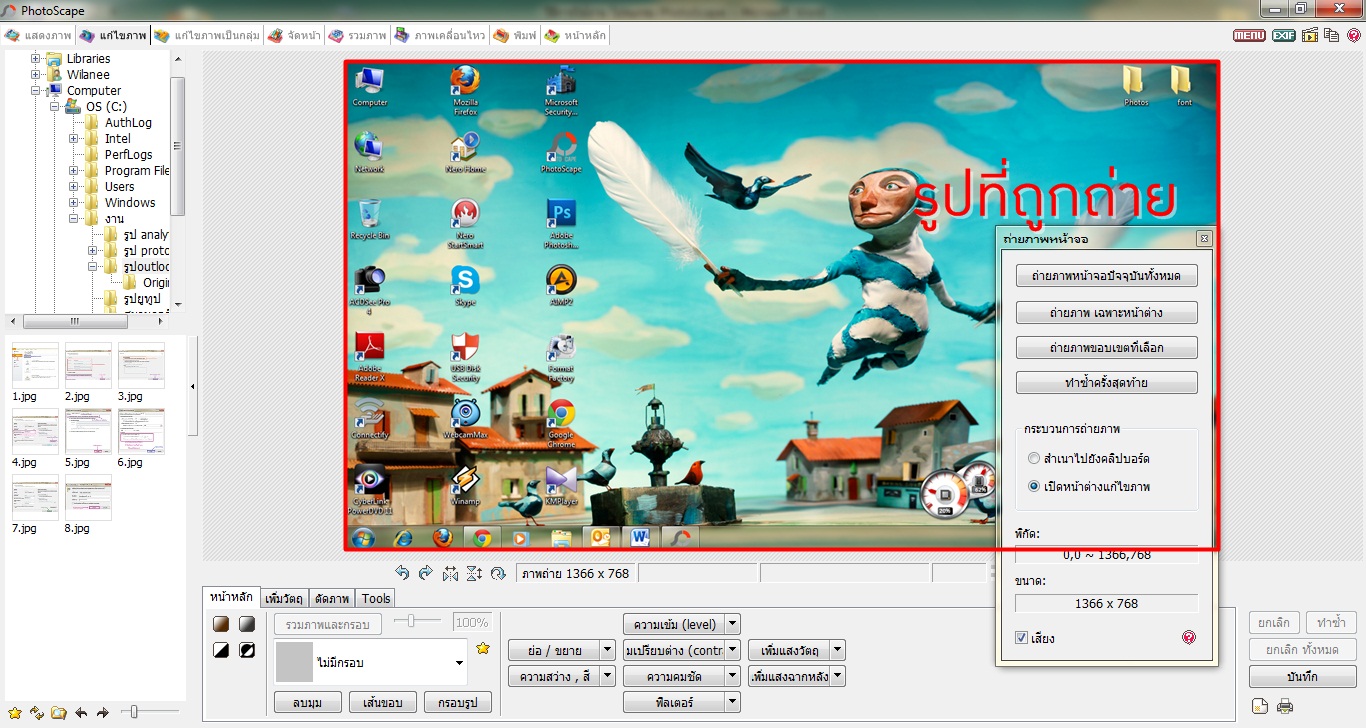This screenshot has height=728, width=1366.
Task: Click the negative invert icon
Action: (247, 651)
